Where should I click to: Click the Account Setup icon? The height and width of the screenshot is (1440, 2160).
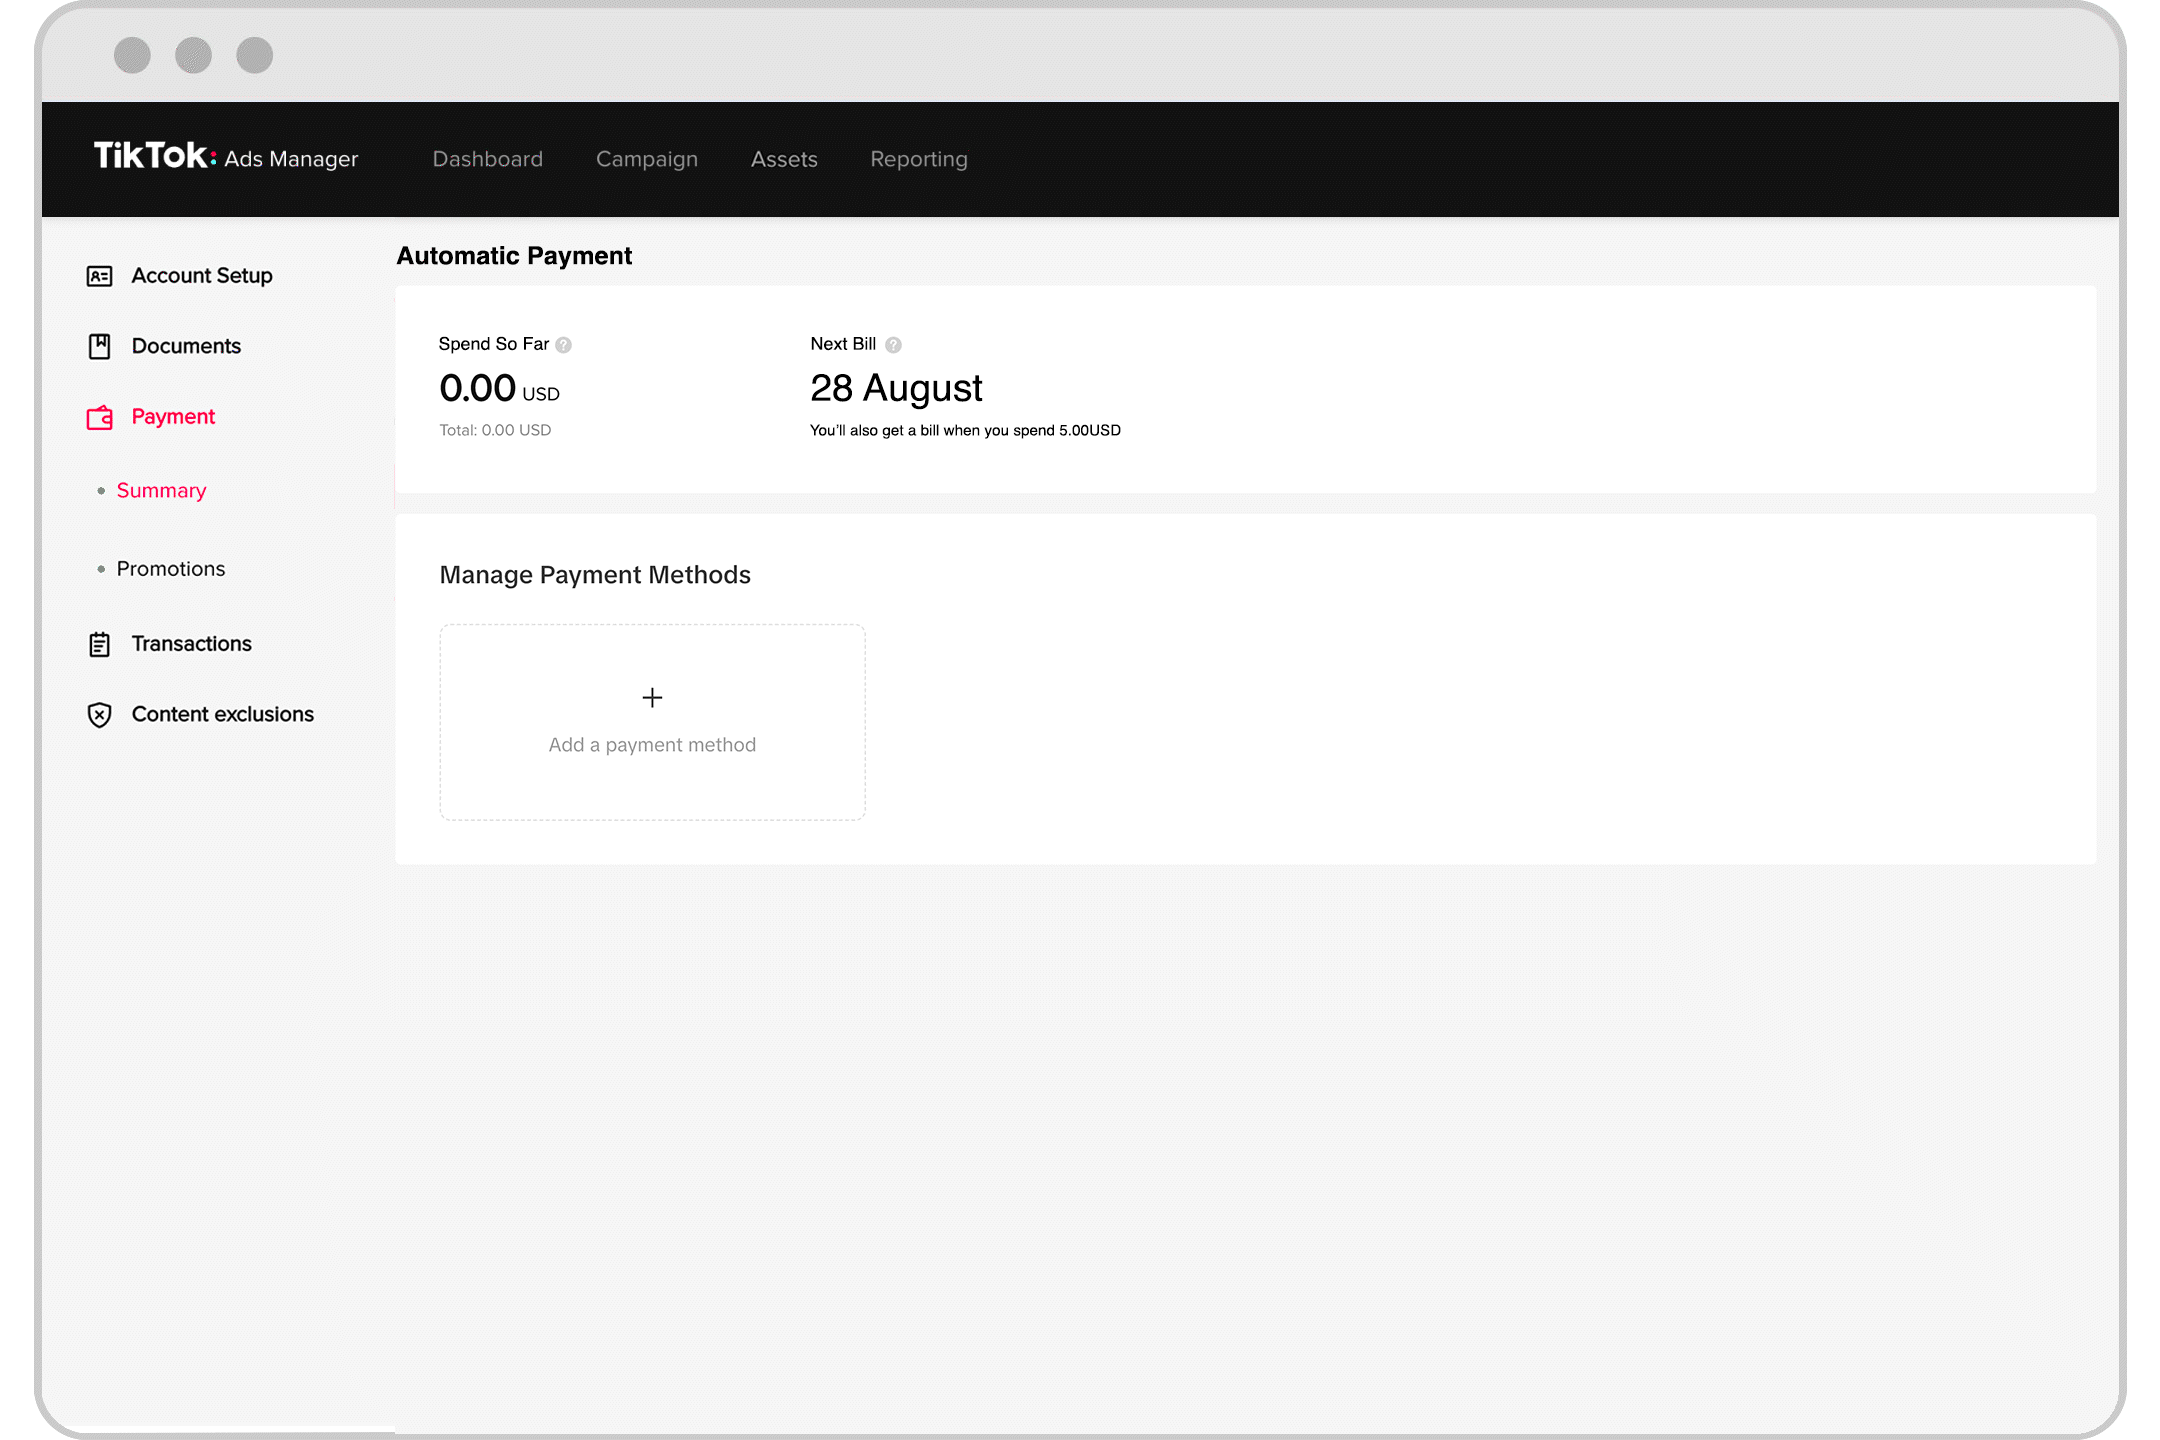coord(100,275)
